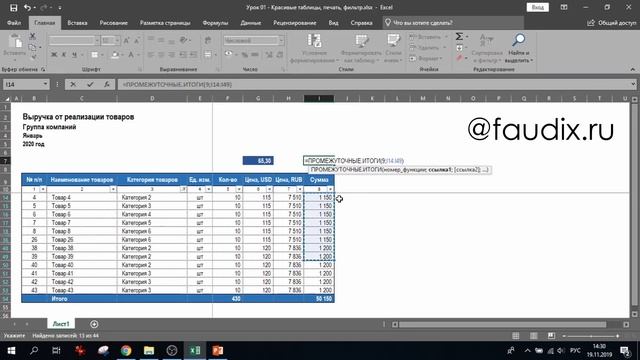Add a new sheet with plus
This screenshot has width=640, height=360.
click(94, 324)
